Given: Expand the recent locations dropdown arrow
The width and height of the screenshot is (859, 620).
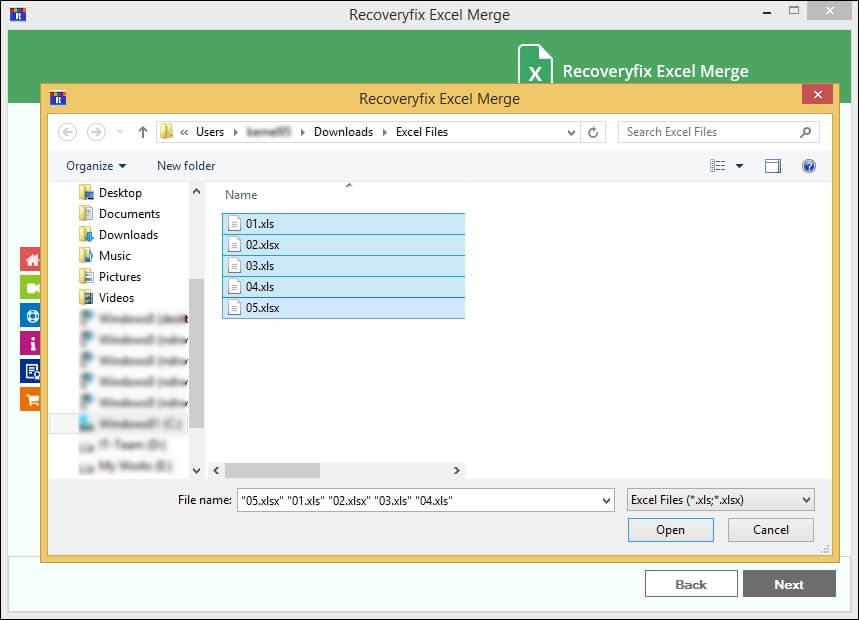Looking at the screenshot, I should (121, 132).
